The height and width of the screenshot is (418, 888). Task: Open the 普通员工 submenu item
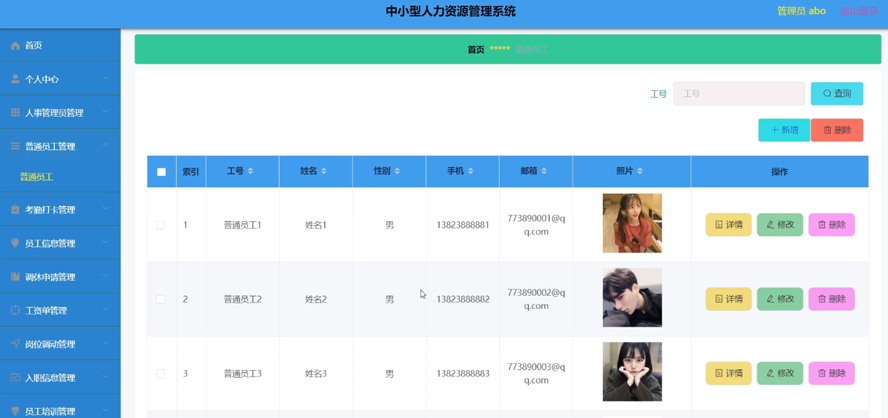[37, 177]
